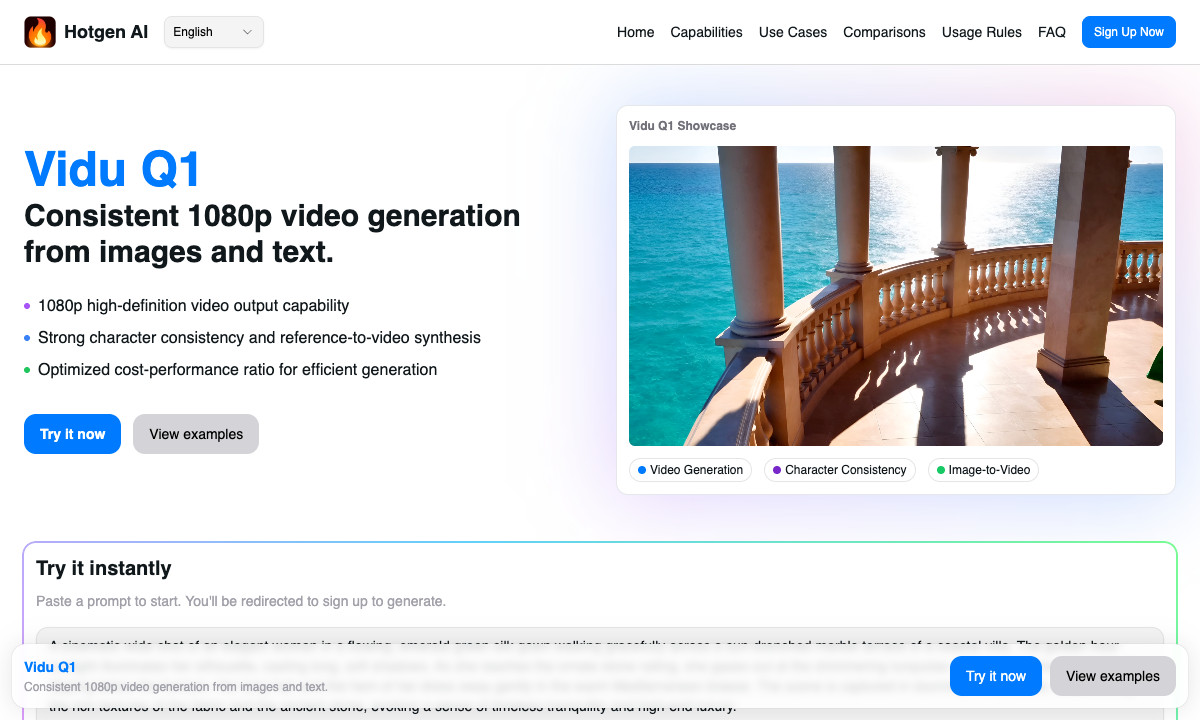Go to the Home nav link
1200x720 pixels.
635,32
